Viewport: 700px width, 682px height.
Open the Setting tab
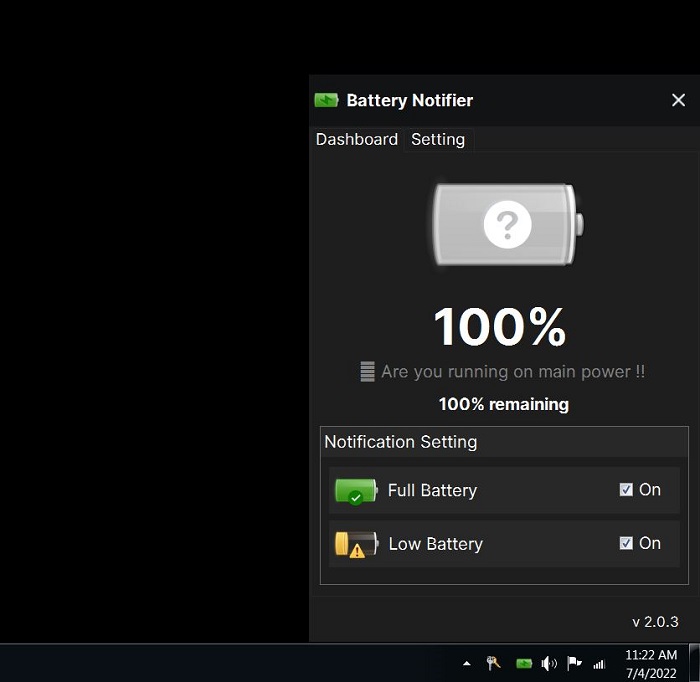click(438, 140)
